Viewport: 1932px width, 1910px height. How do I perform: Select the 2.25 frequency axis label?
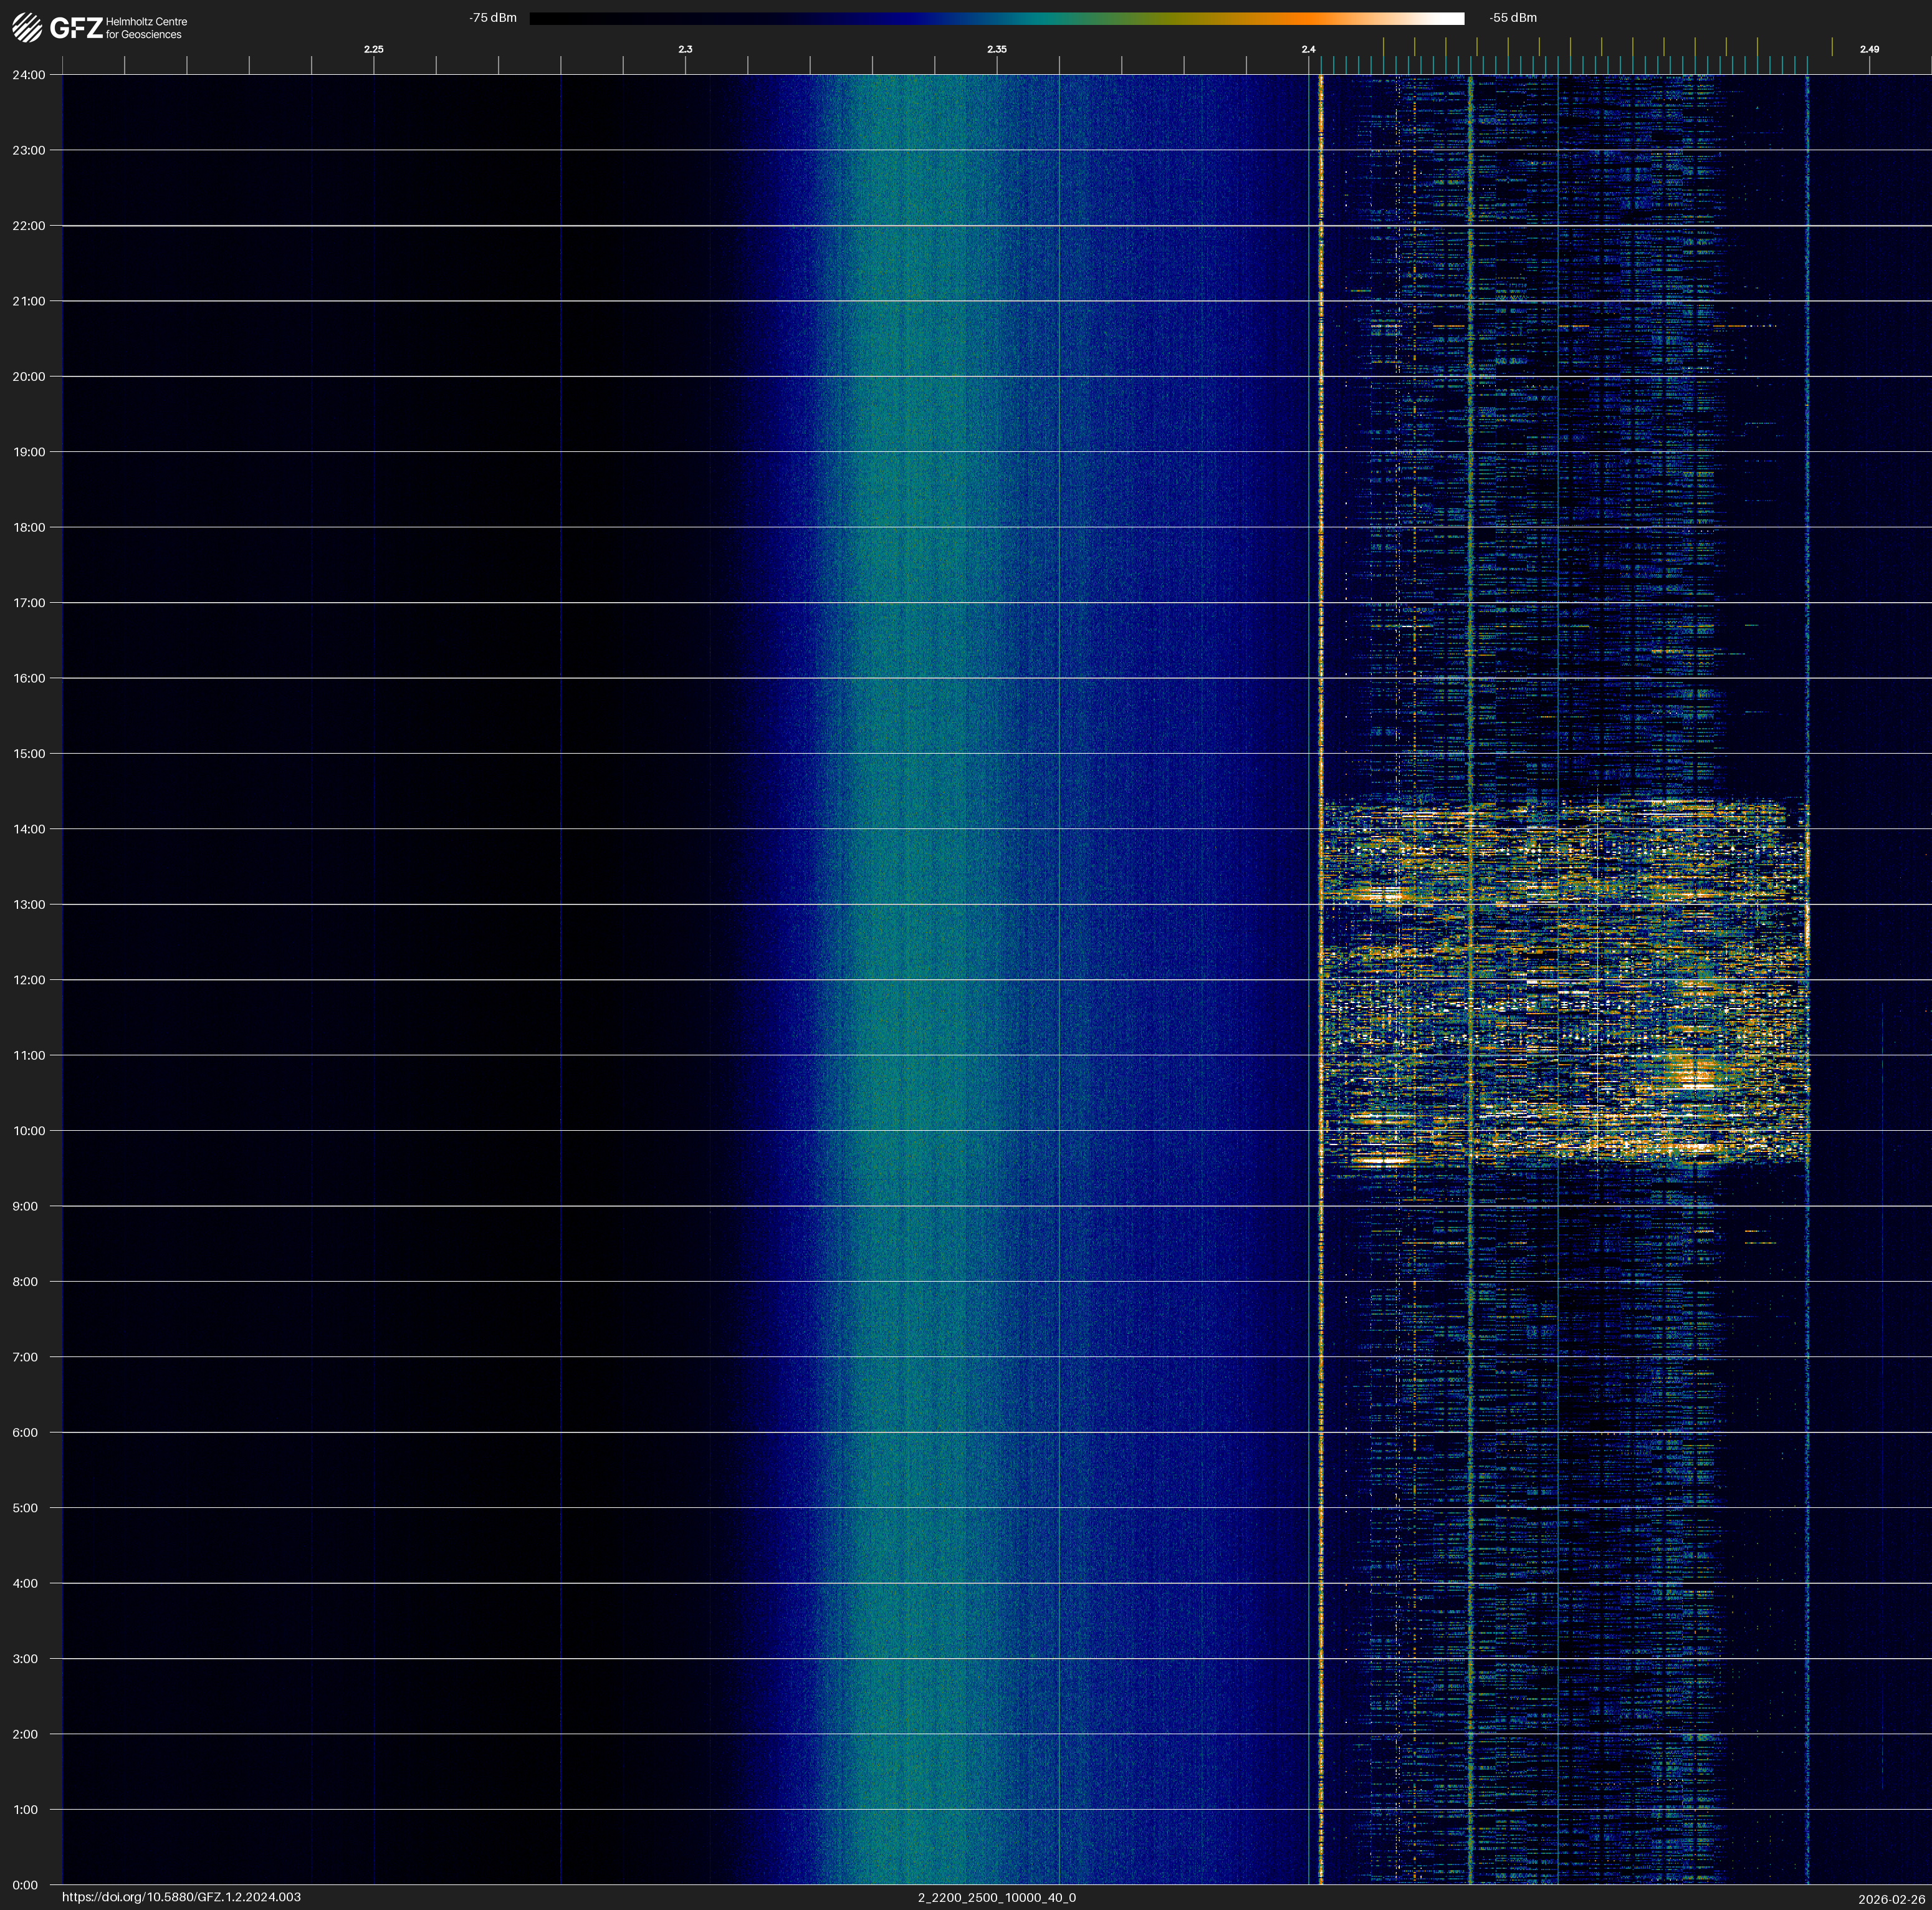point(373,49)
